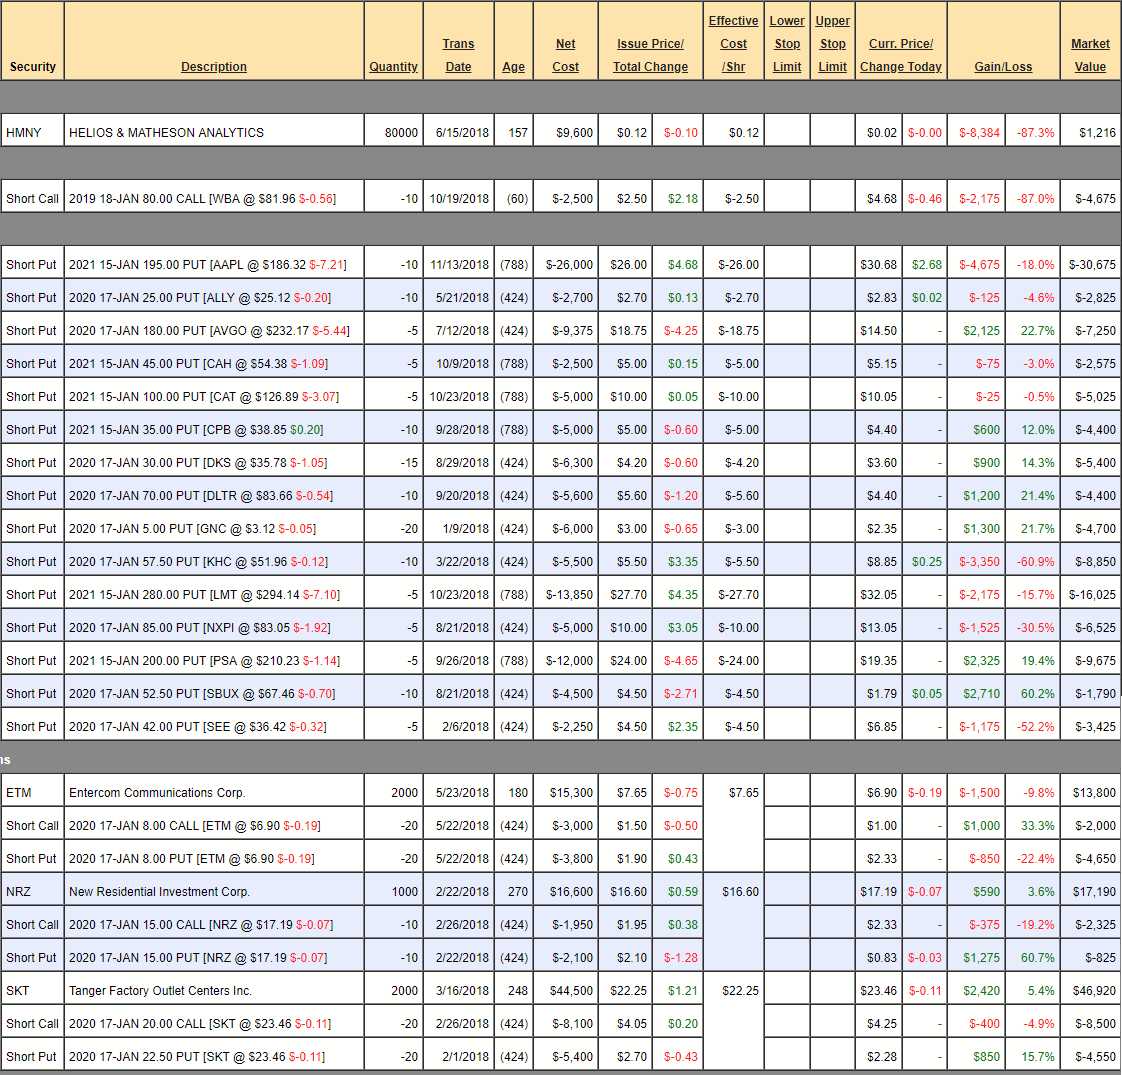The image size is (1122, 1075).
Task: Click the AAPL 195.00 PUT description
Action: tap(207, 266)
